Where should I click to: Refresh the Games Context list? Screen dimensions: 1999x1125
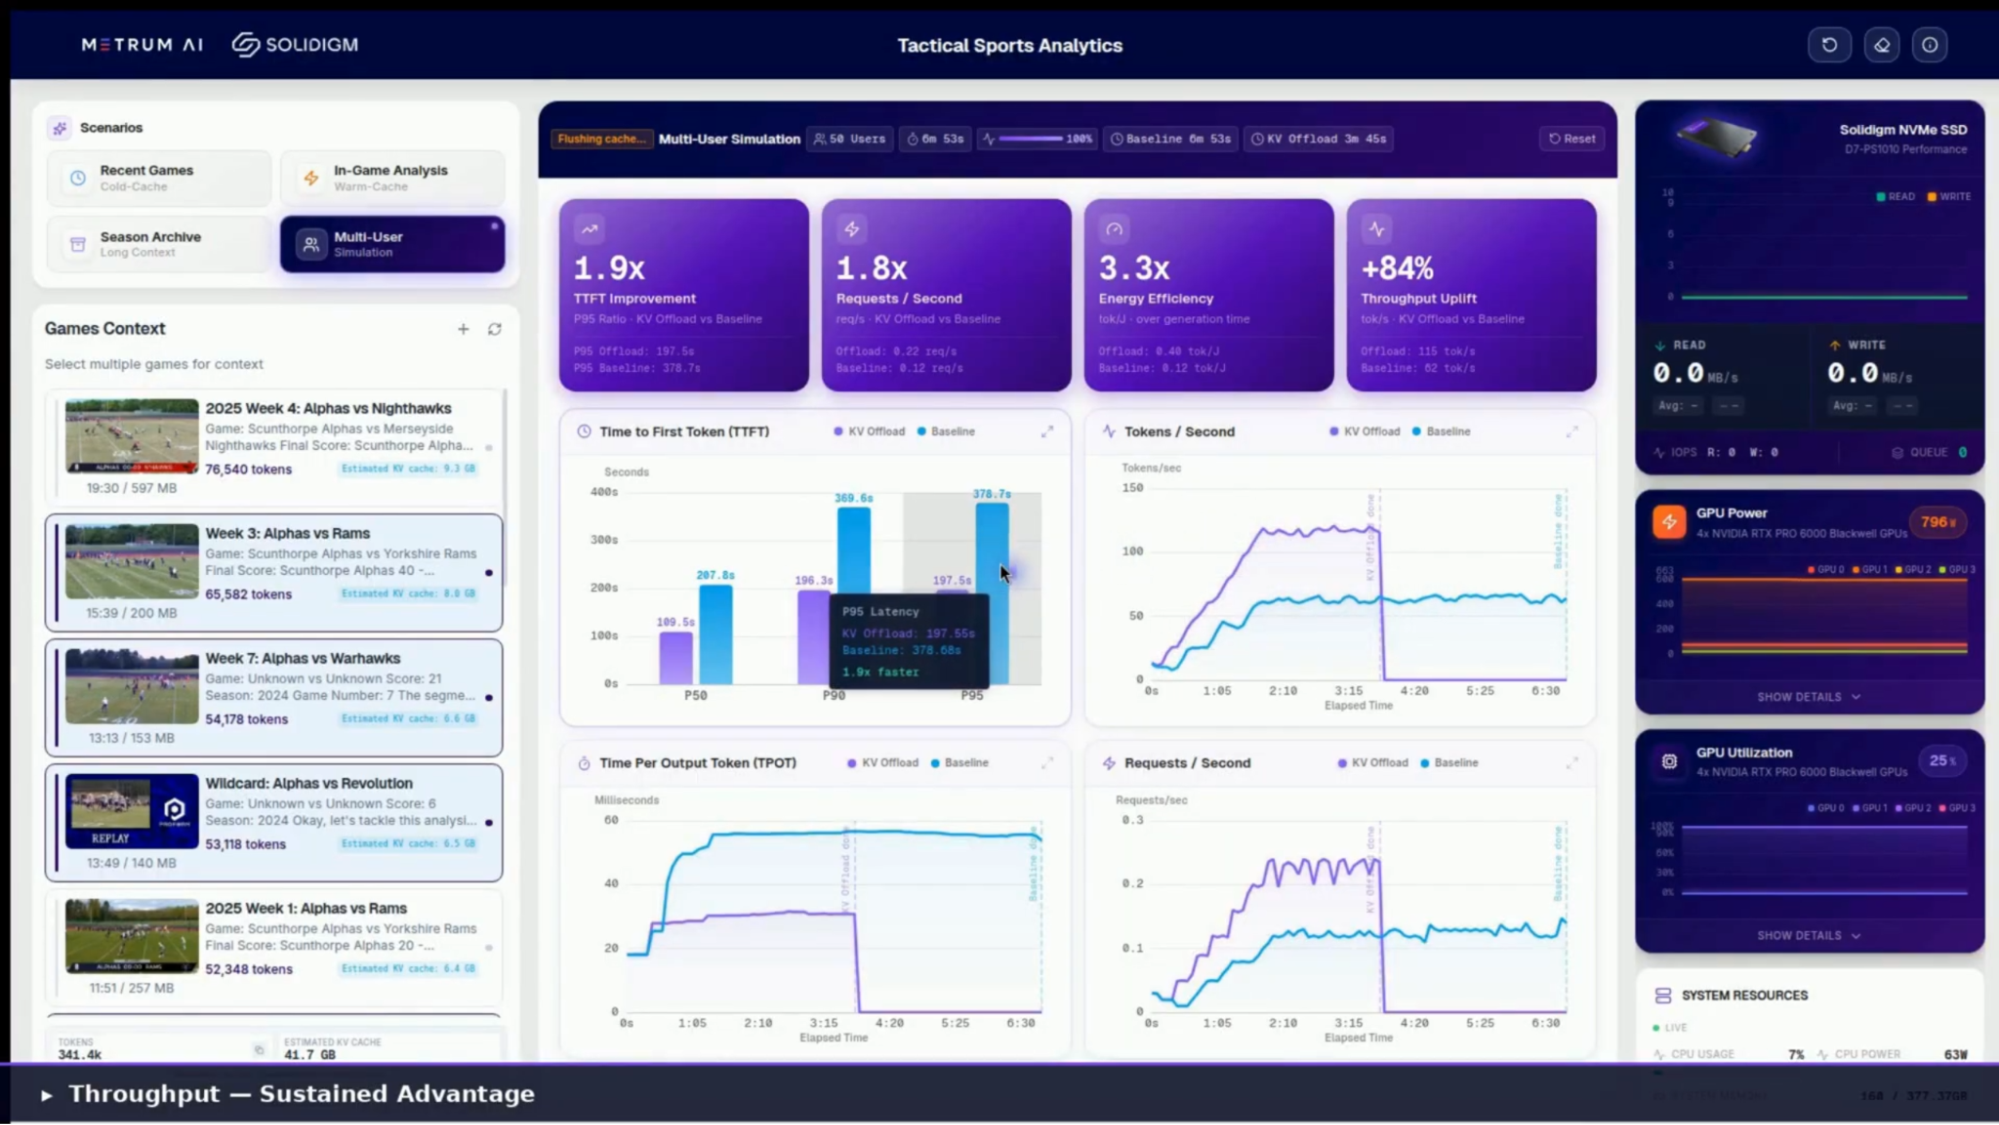(494, 329)
